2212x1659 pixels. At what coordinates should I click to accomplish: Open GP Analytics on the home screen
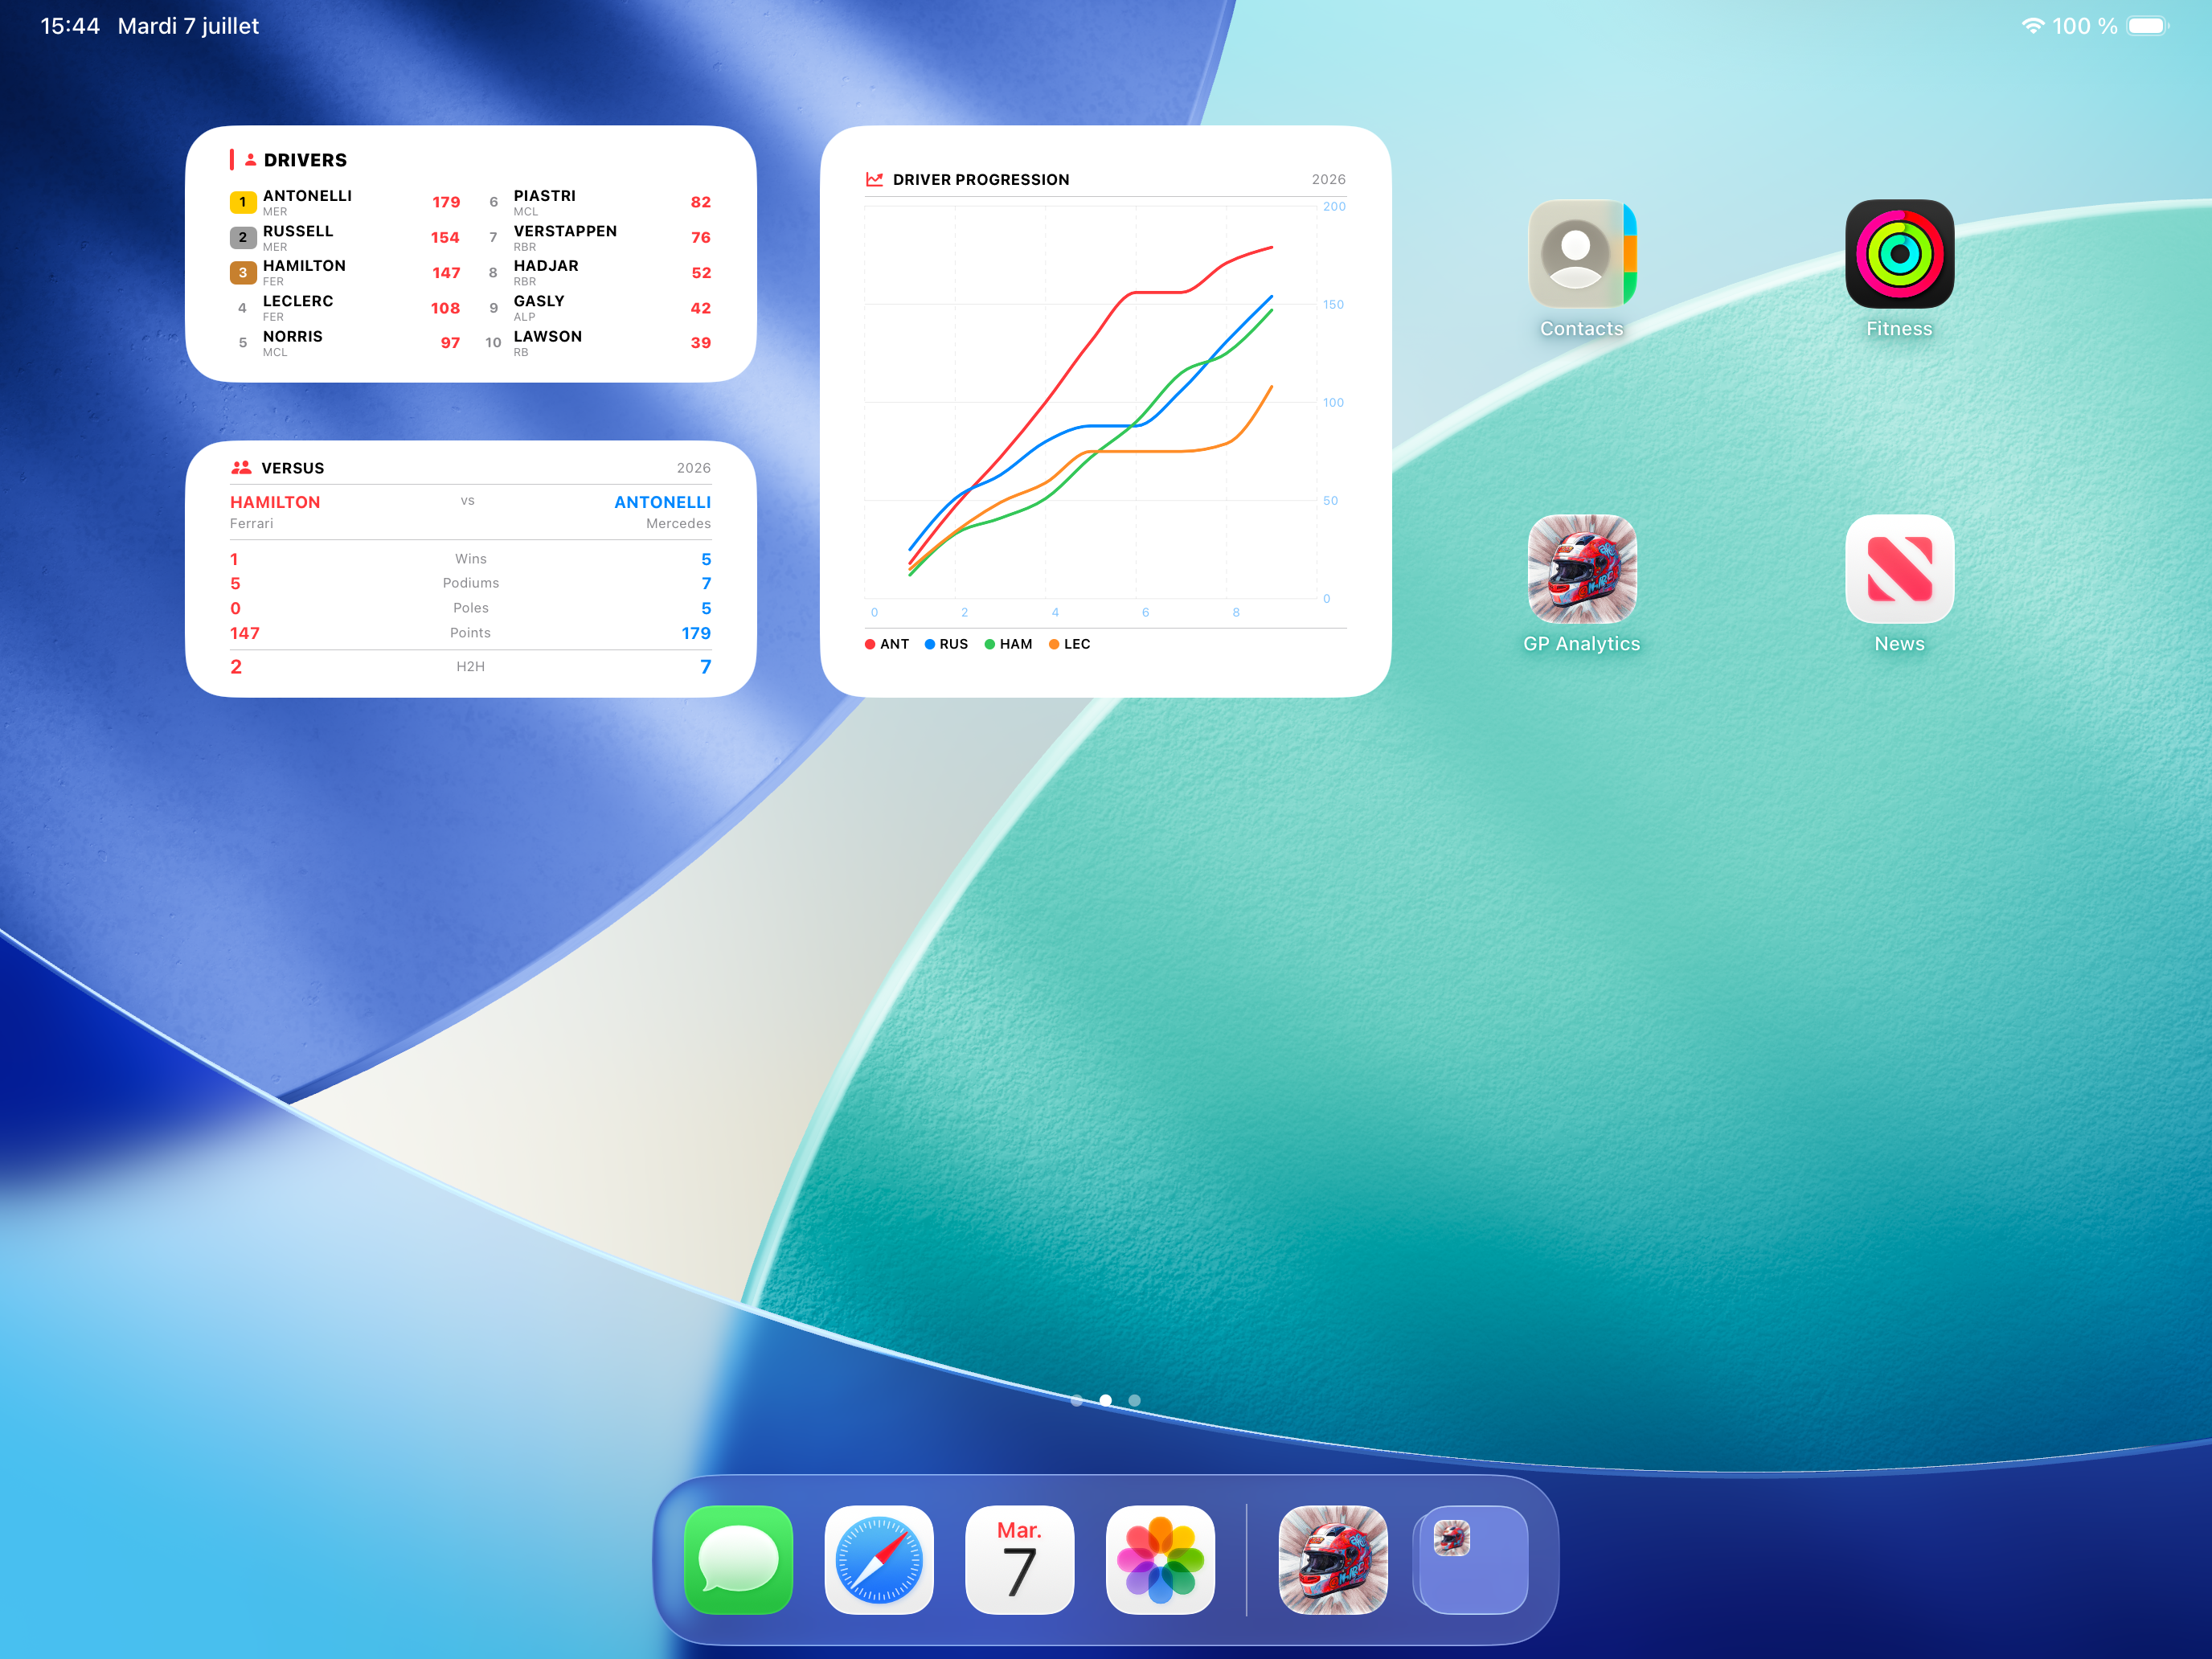[1582, 569]
